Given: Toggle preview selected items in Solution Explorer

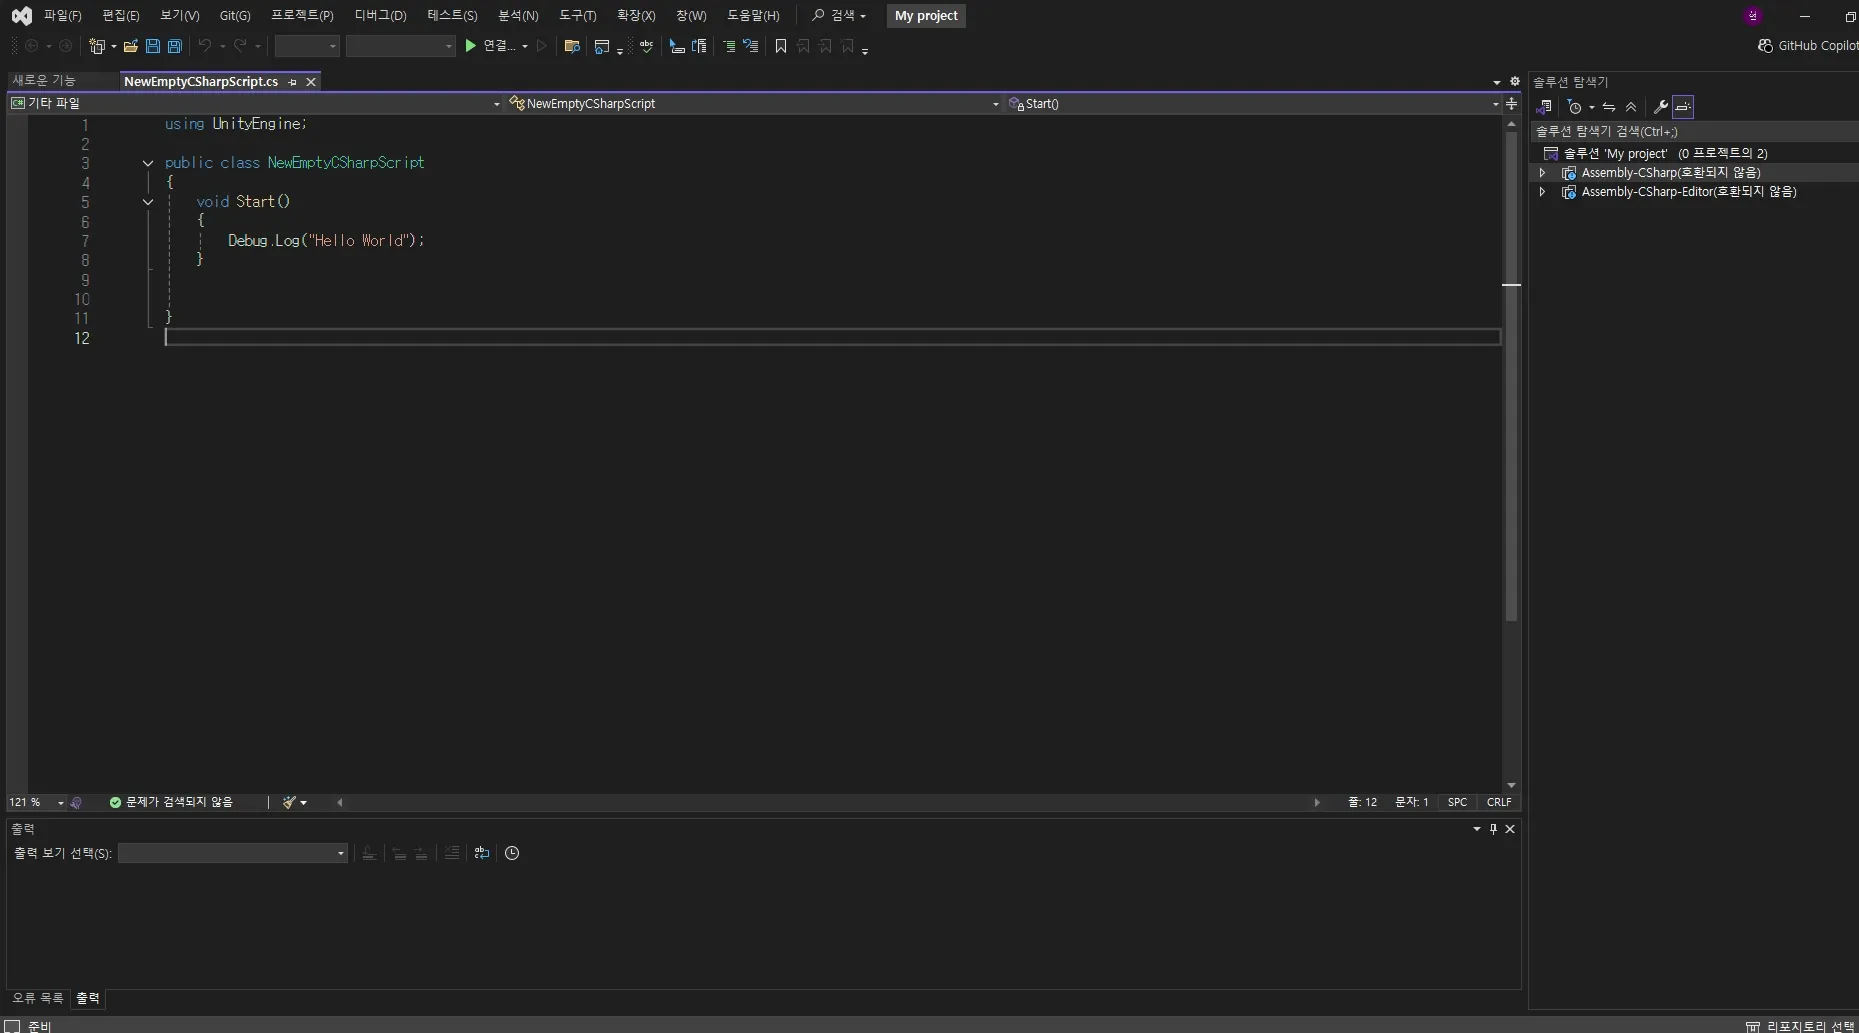Looking at the screenshot, I should coord(1683,107).
